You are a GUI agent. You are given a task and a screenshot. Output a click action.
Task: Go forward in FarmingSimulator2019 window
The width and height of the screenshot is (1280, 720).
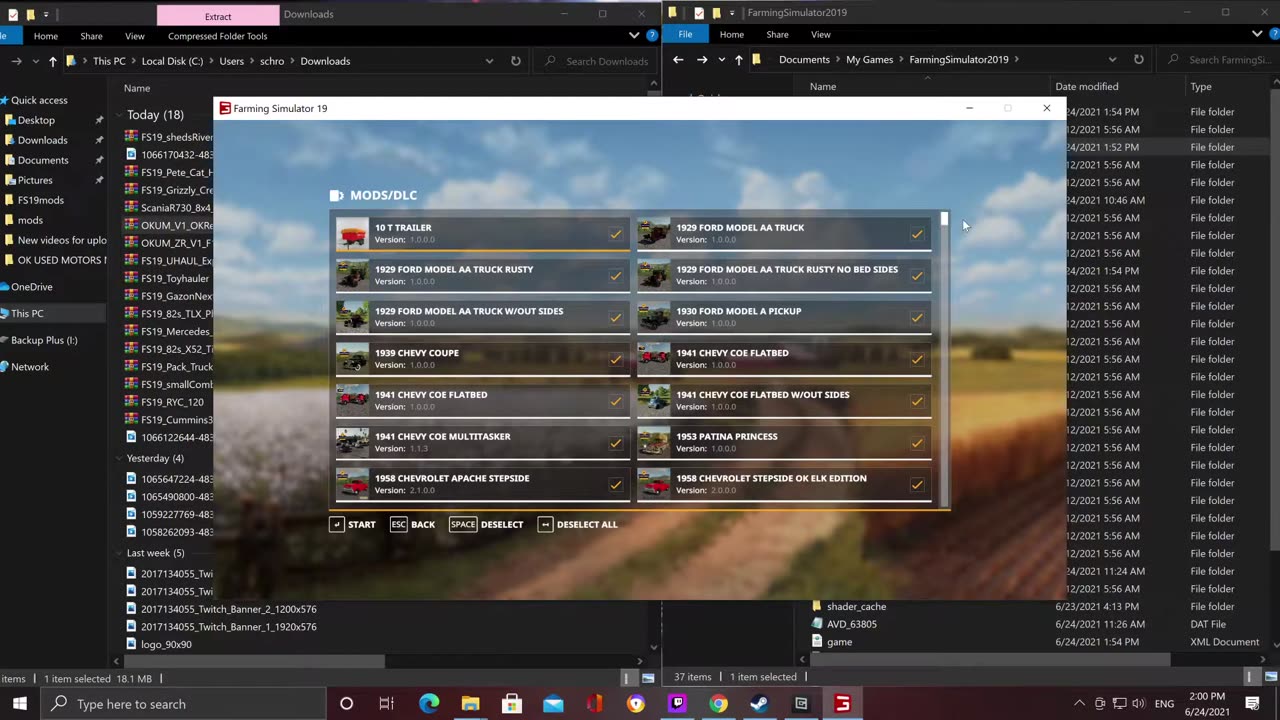click(x=702, y=59)
